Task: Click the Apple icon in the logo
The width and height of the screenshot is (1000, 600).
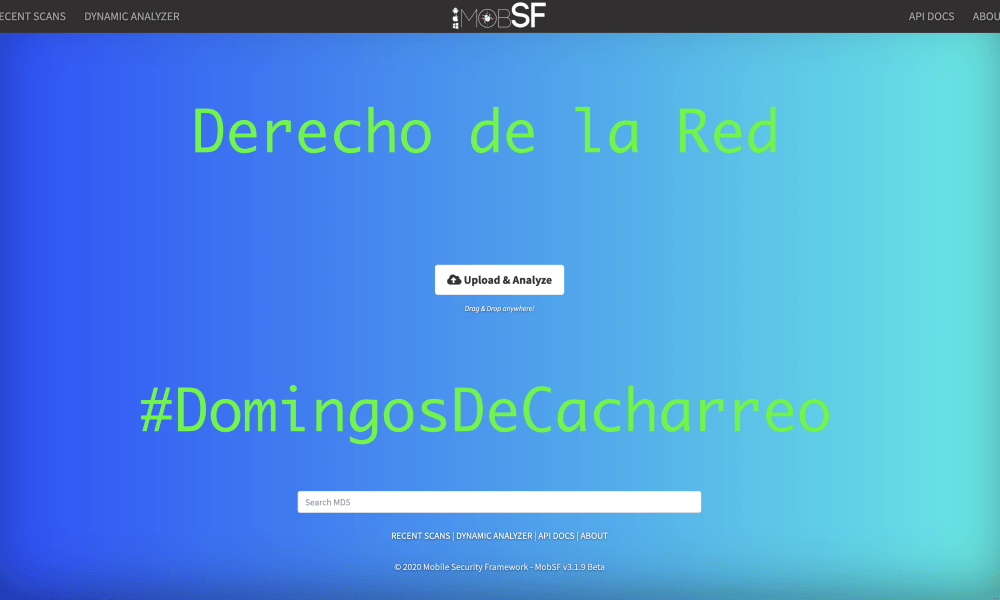Action: point(456,18)
